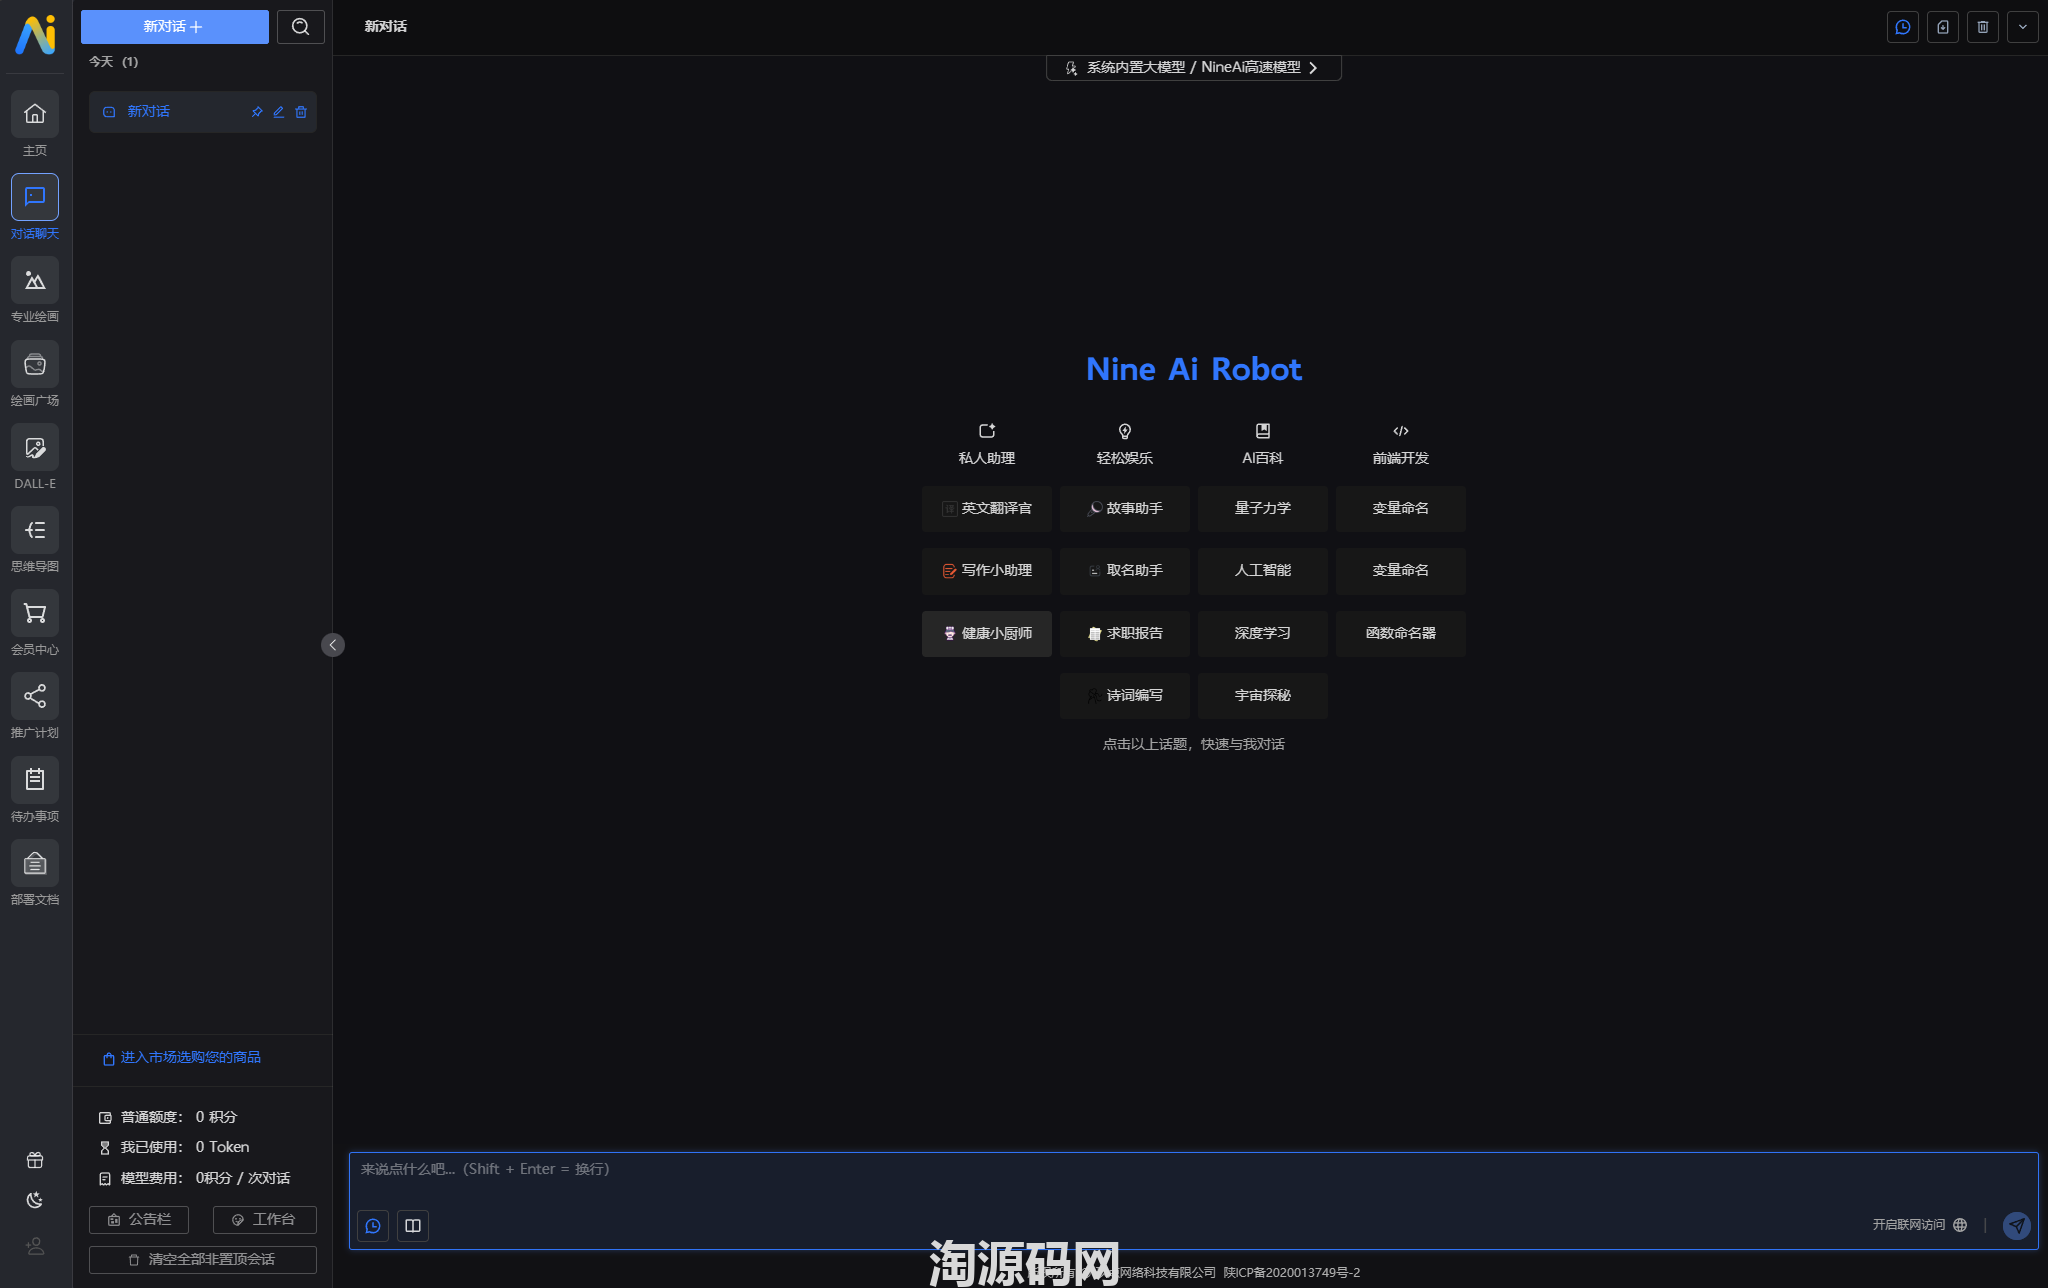The height and width of the screenshot is (1288, 2048).
Task: Choose the 故事助手 prompt
Action: [1125, 509]
